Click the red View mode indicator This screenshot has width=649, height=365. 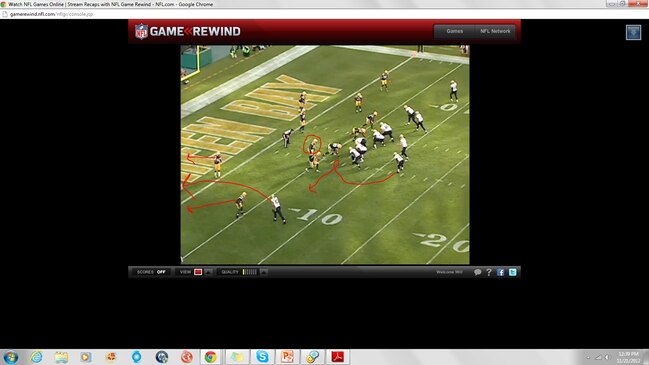pos(198,272)
